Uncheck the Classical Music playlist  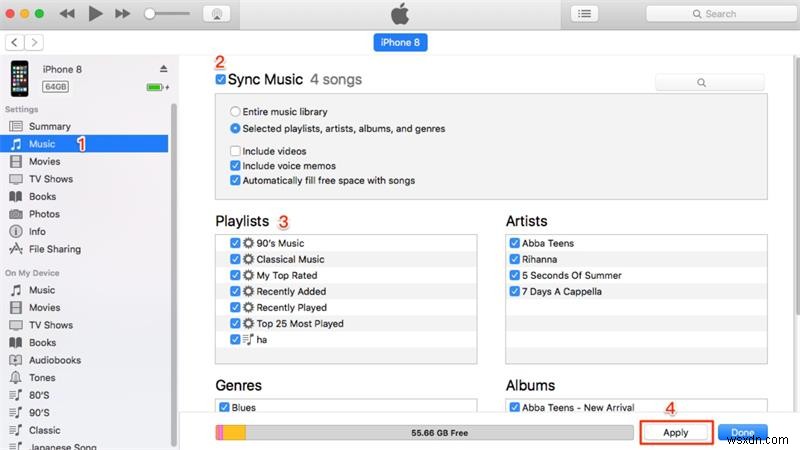coord(235,259)
